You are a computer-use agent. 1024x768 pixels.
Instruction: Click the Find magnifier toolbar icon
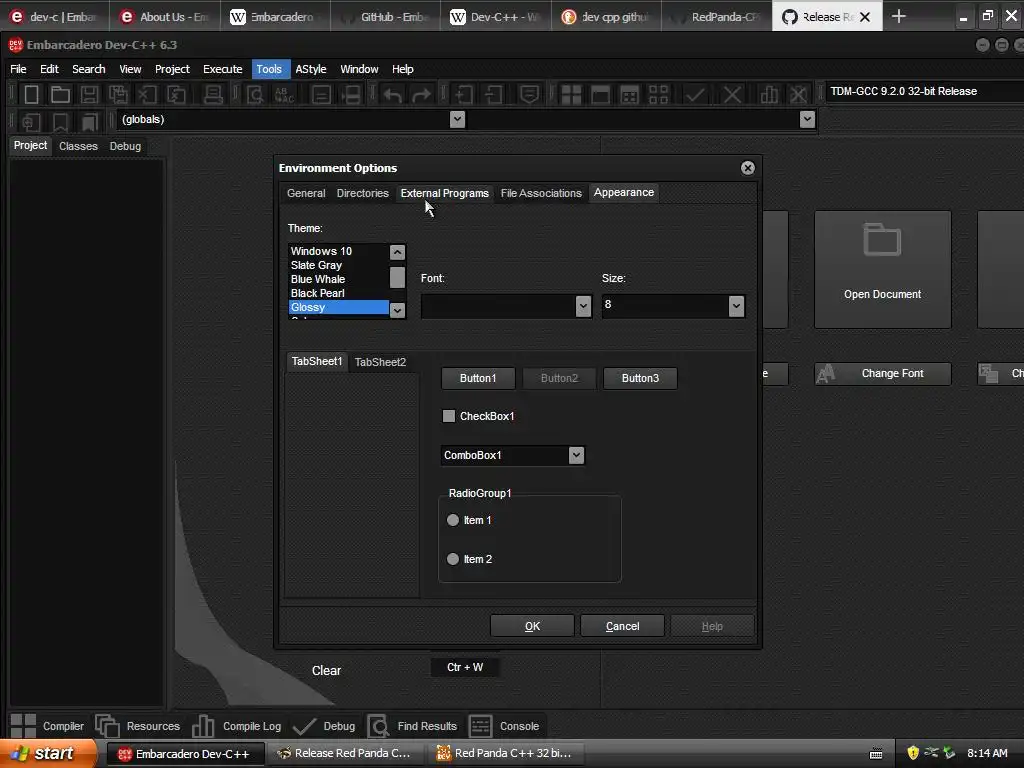pos(255,95)
